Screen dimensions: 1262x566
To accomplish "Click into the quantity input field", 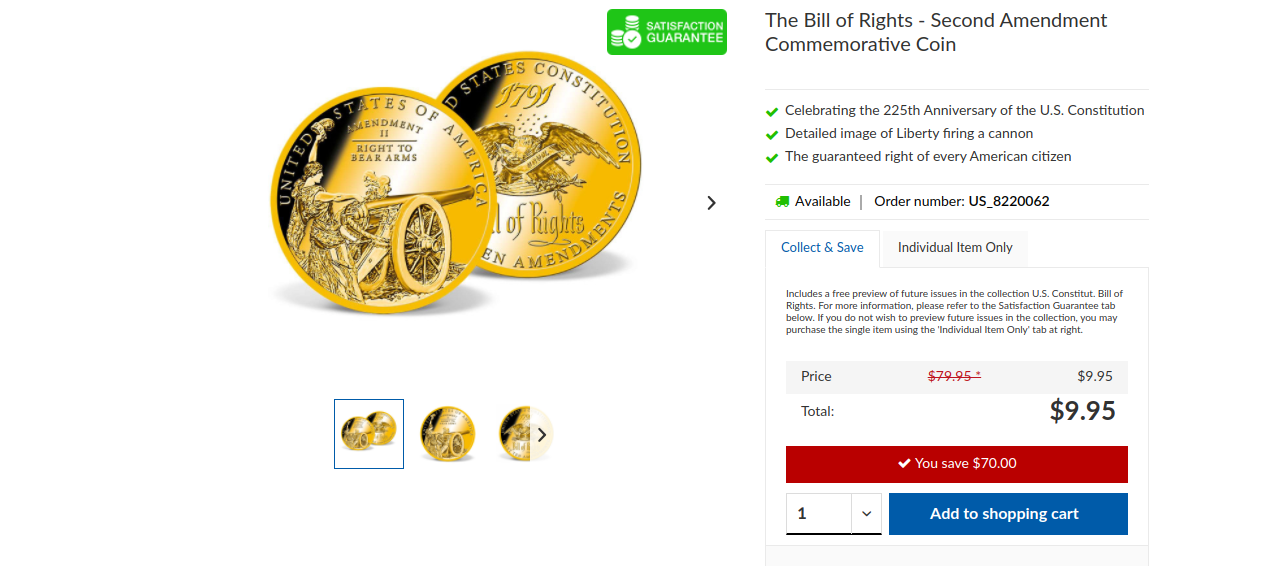I will 819,514.
